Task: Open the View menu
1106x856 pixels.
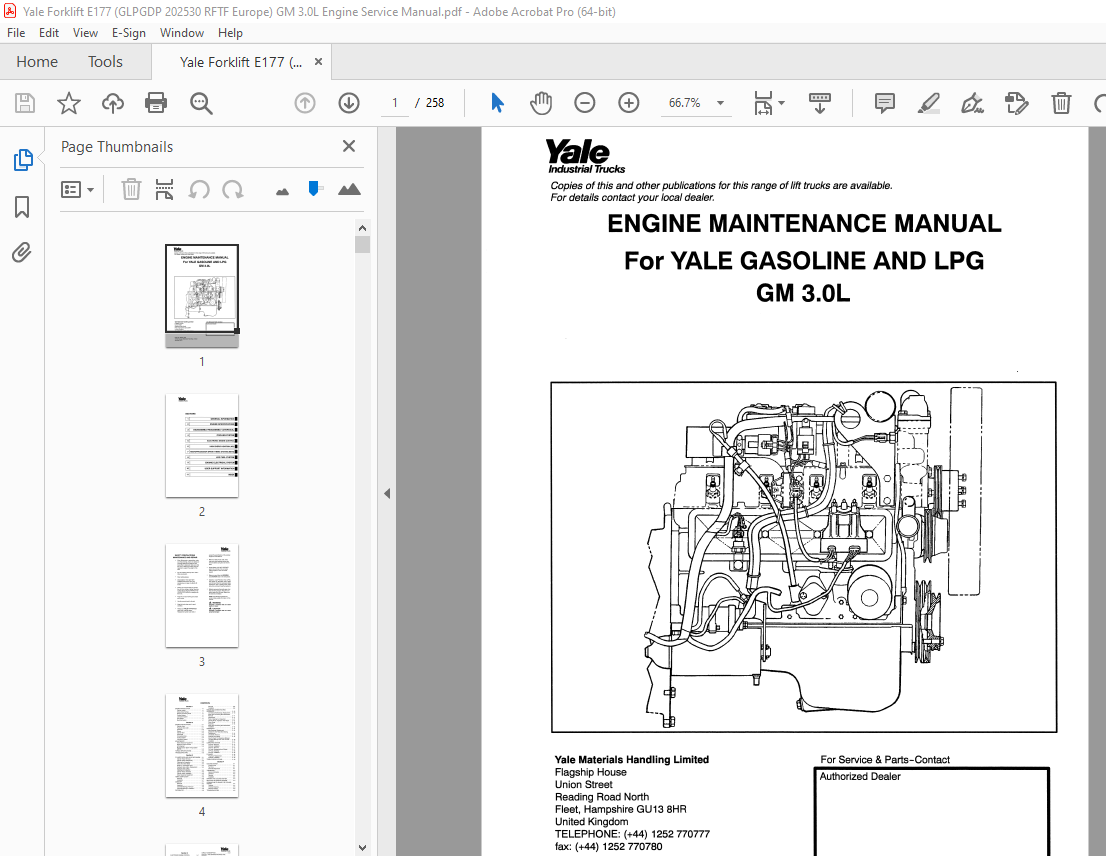Action: [x=85, y=32]
